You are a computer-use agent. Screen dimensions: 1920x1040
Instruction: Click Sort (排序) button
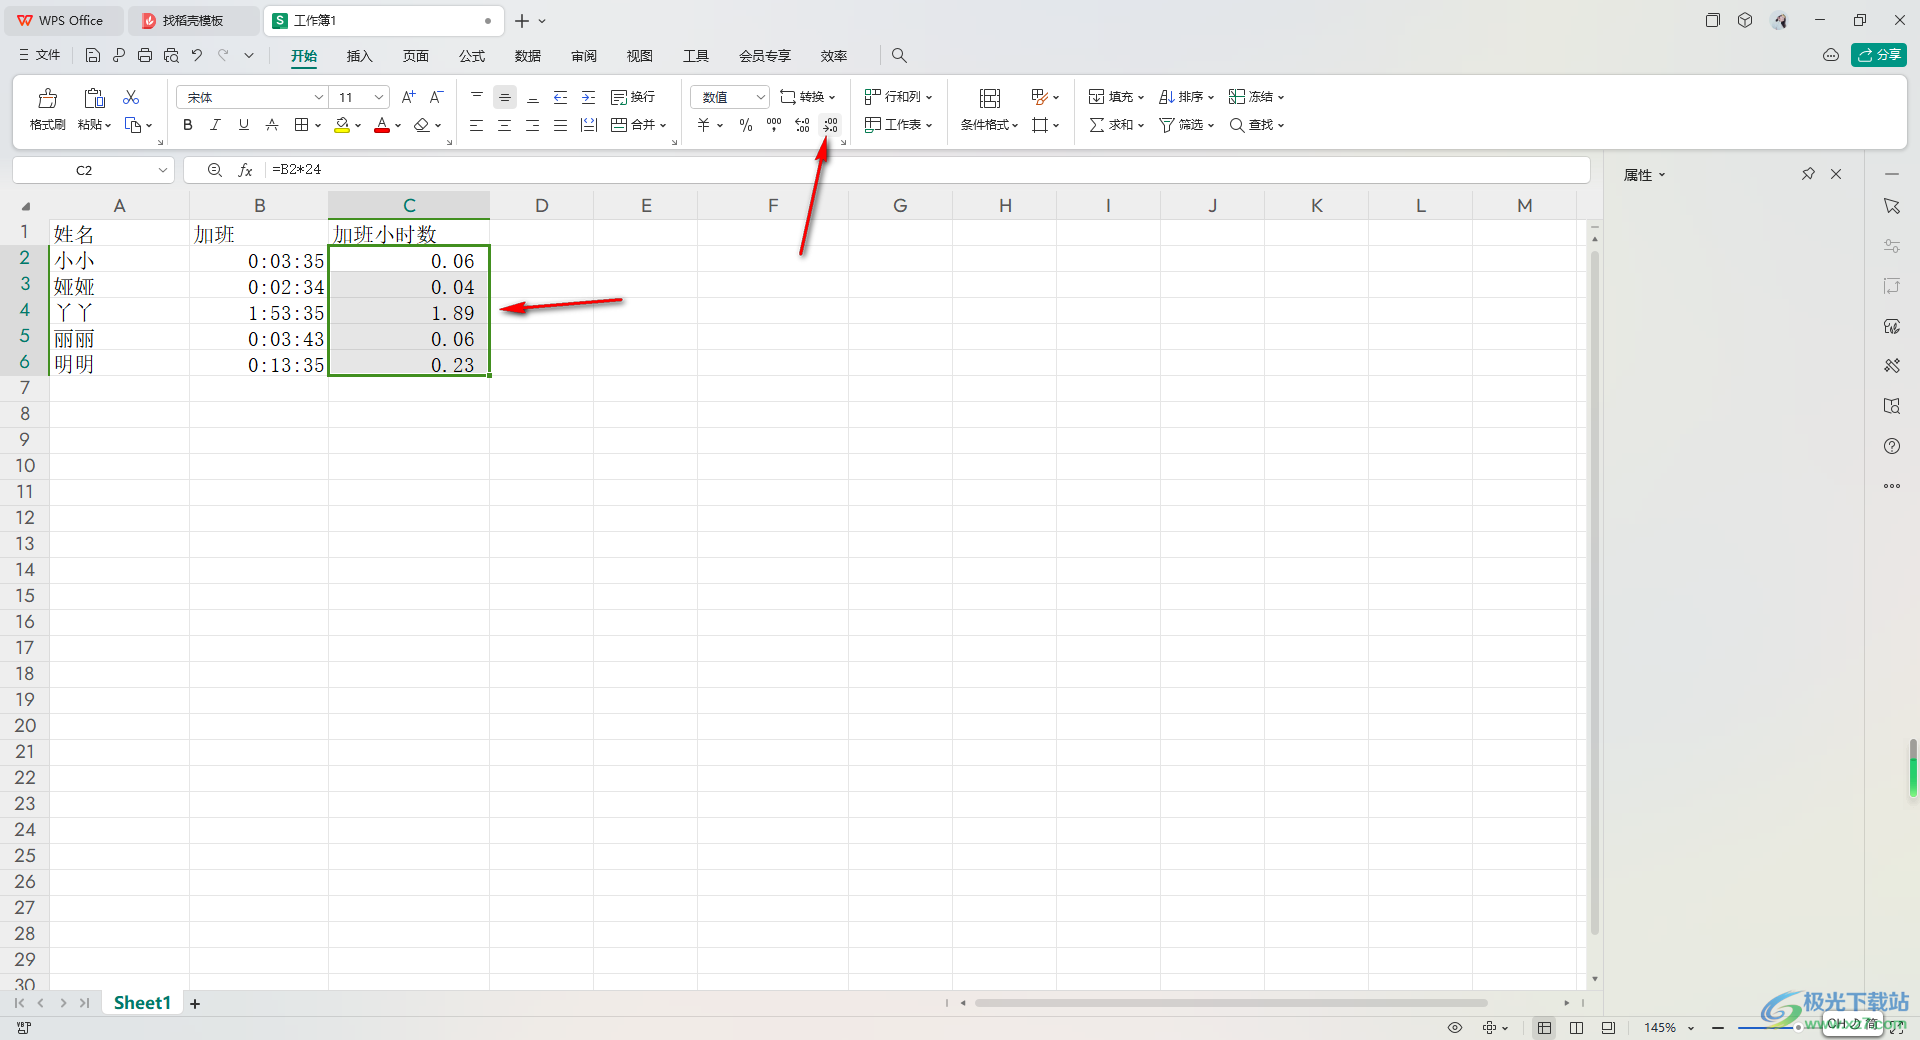(x=1186, y=97)
